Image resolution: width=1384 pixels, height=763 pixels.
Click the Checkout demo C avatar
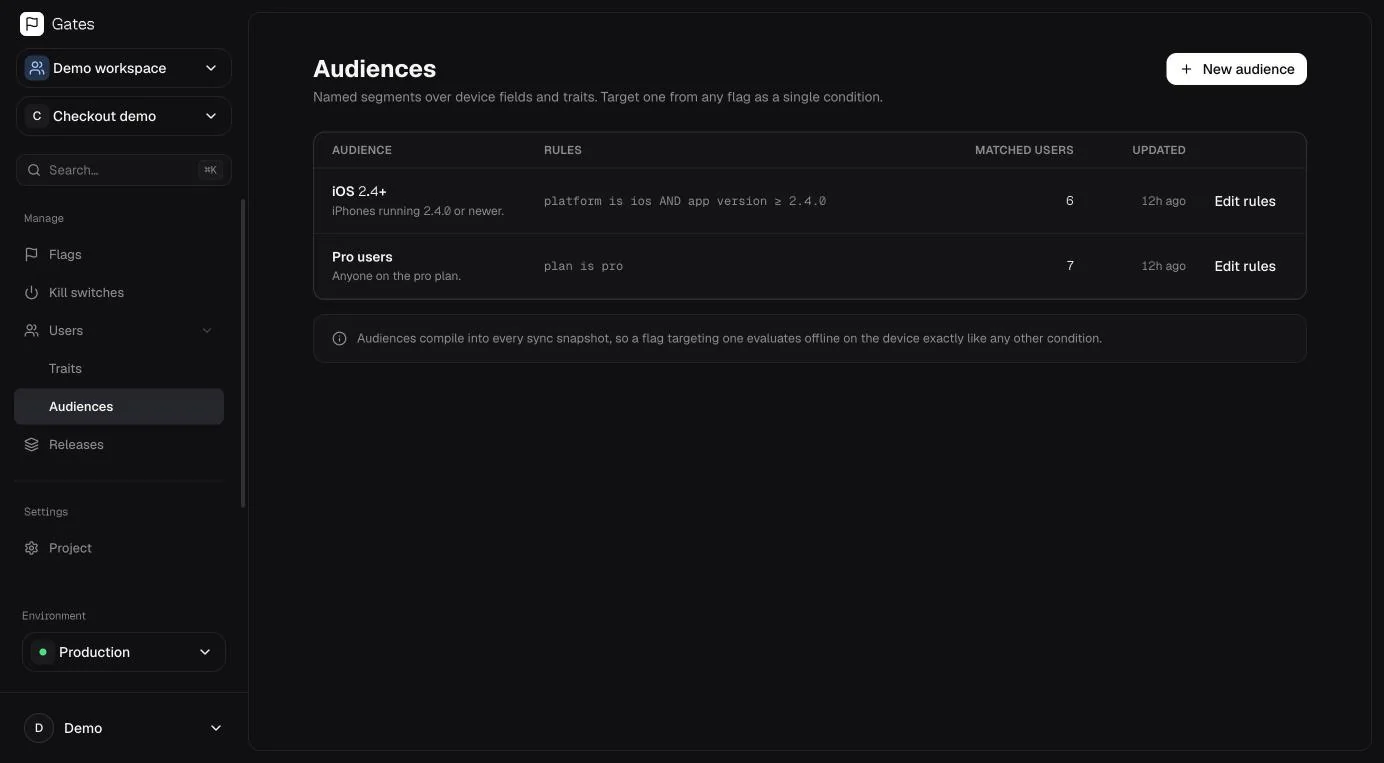point(37,116)
